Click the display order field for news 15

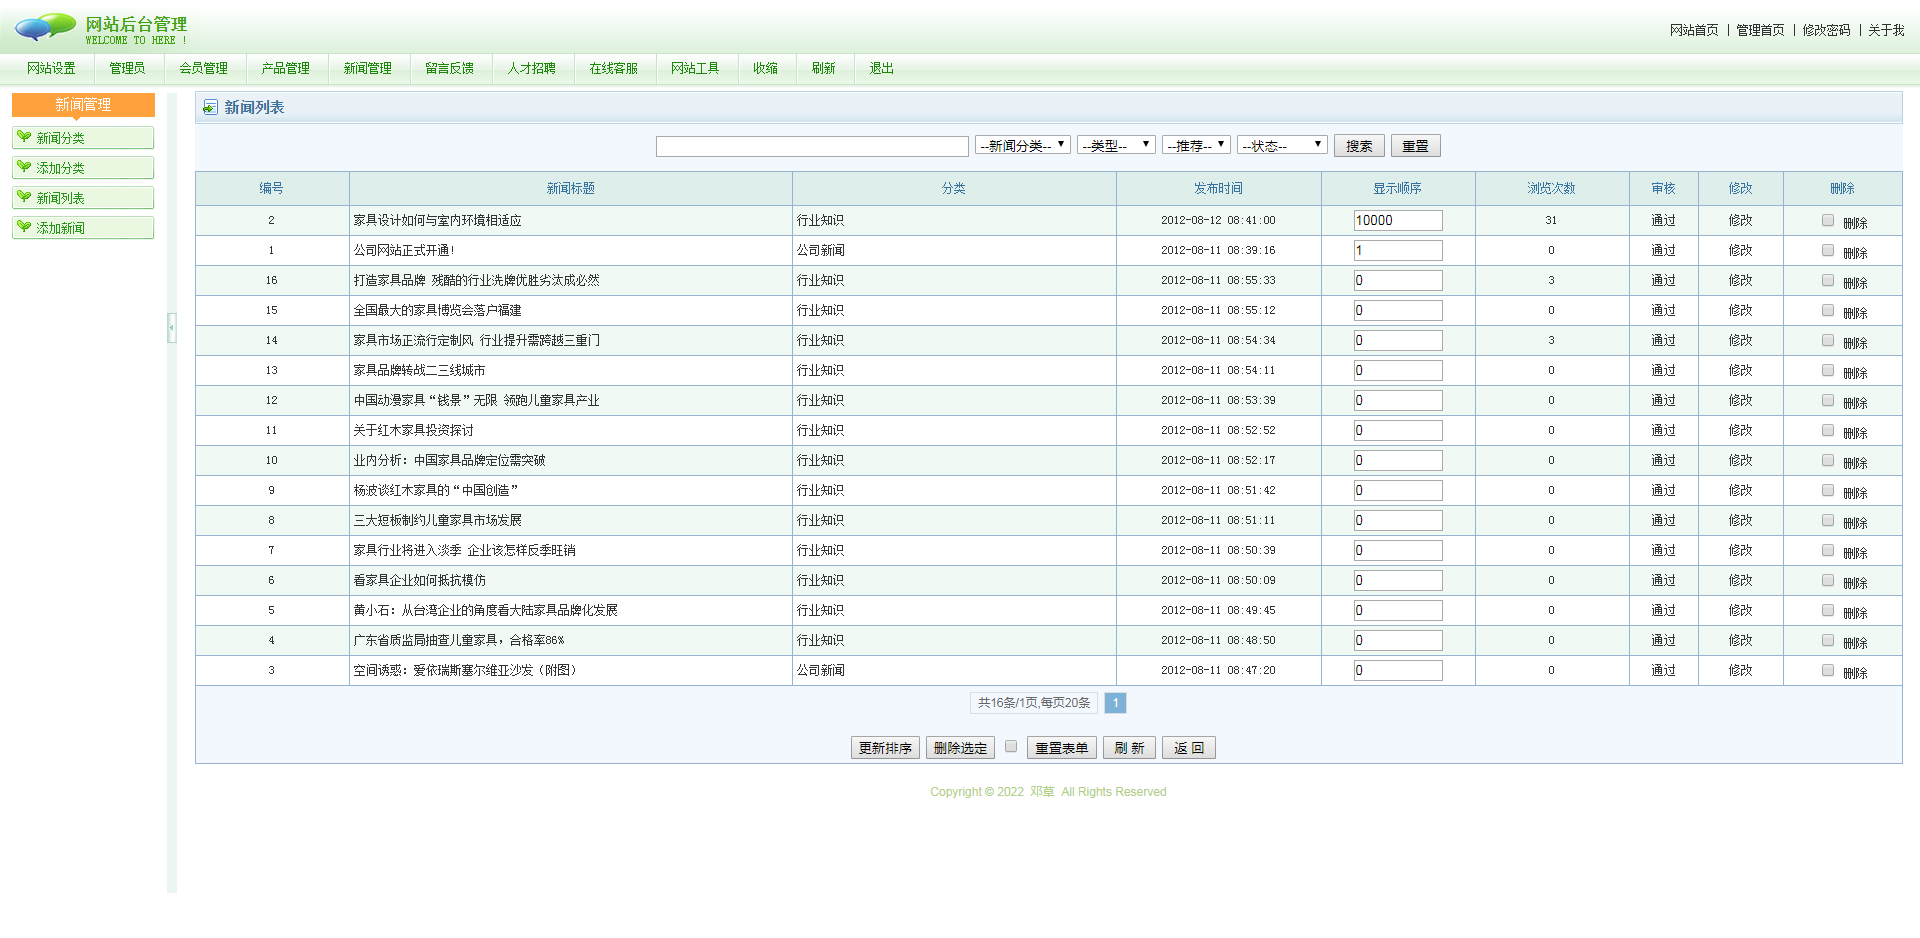coord(1398,310)
